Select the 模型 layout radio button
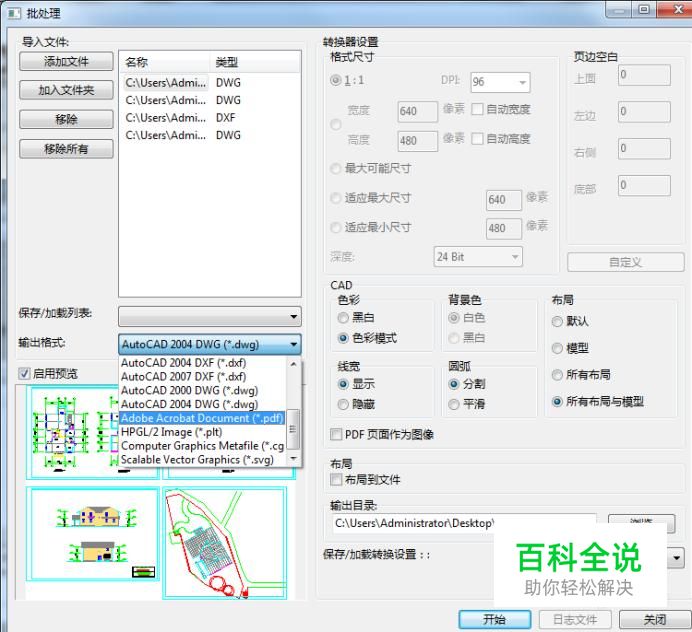Screen dimensions: 692x632 [x=557, y=348]
